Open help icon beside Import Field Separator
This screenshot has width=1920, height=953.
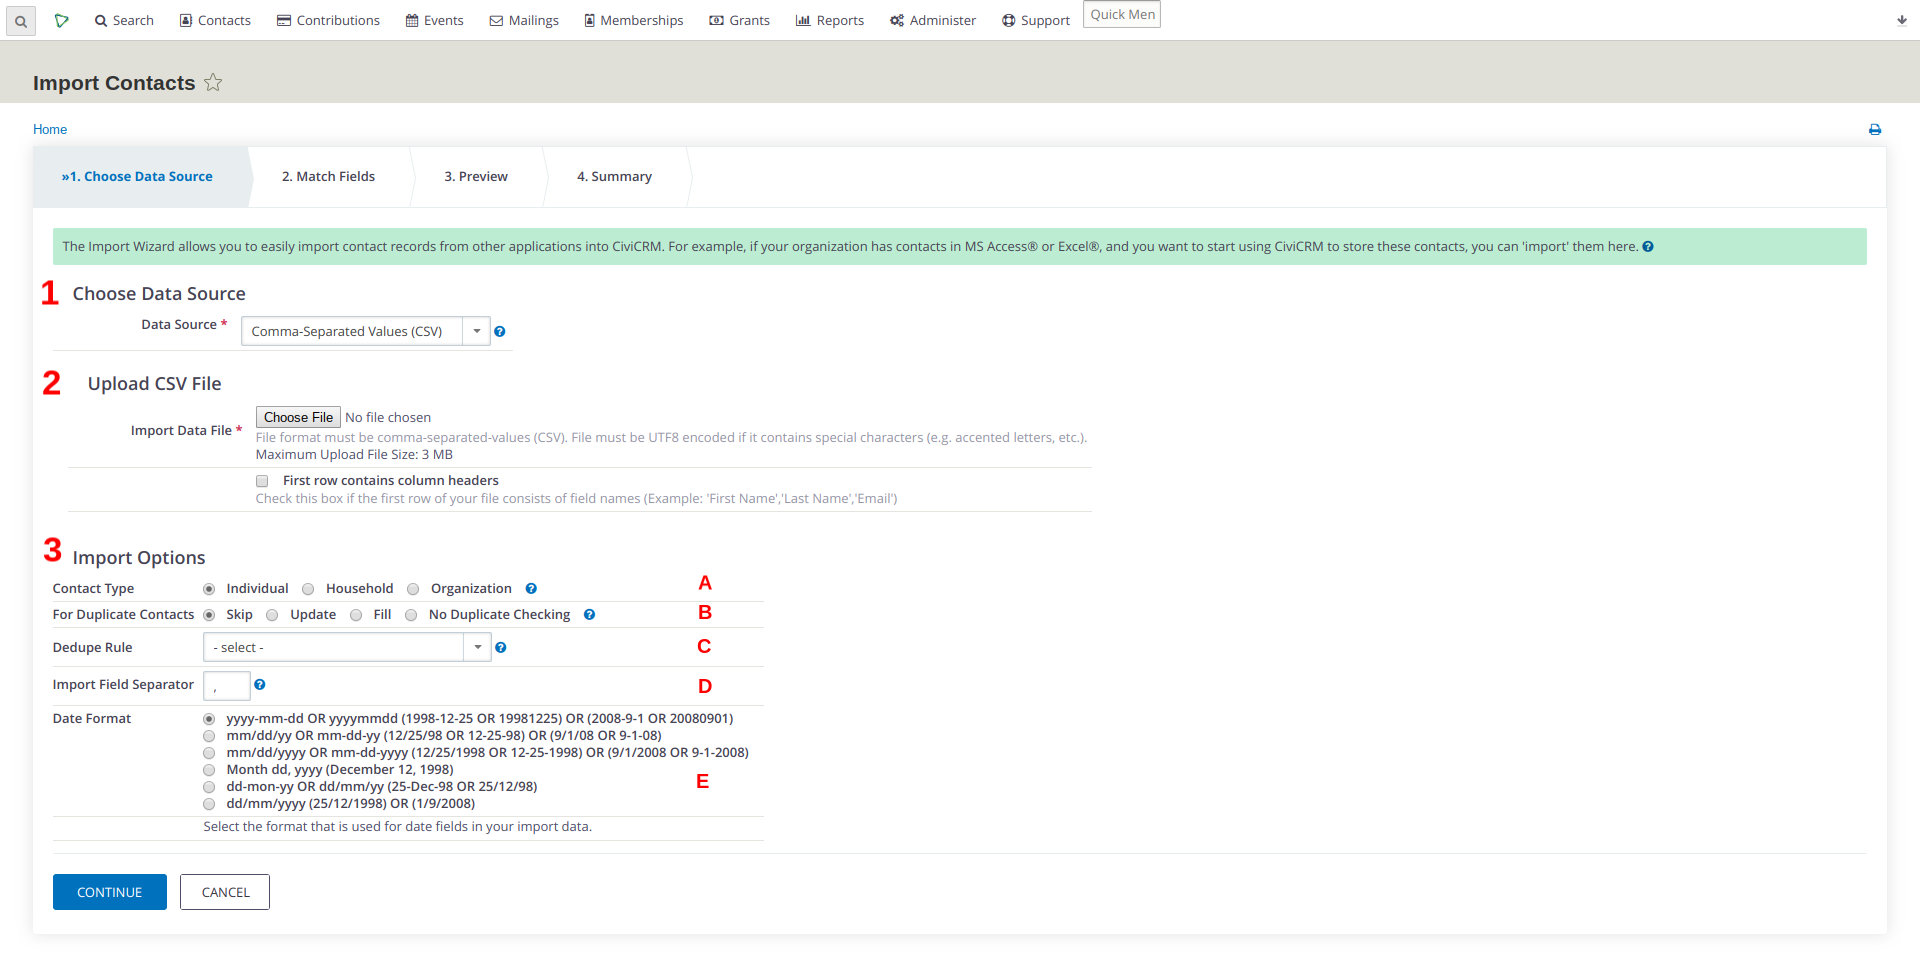pyautogui.click(x=260, y=685)
